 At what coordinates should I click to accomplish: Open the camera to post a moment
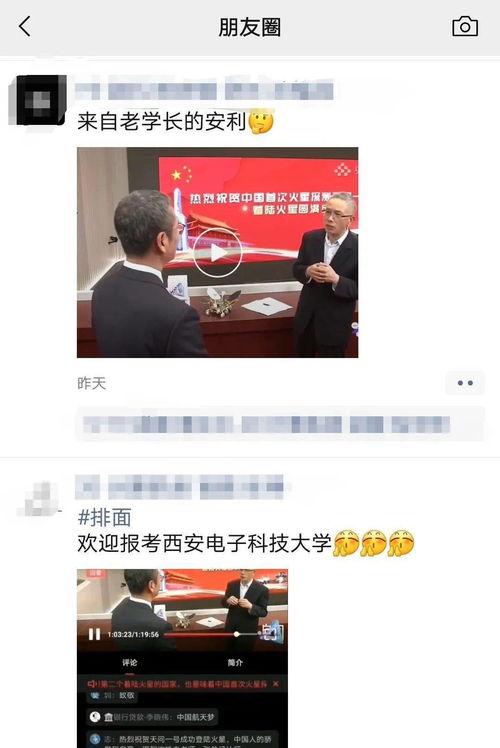(x=465, y=26)
